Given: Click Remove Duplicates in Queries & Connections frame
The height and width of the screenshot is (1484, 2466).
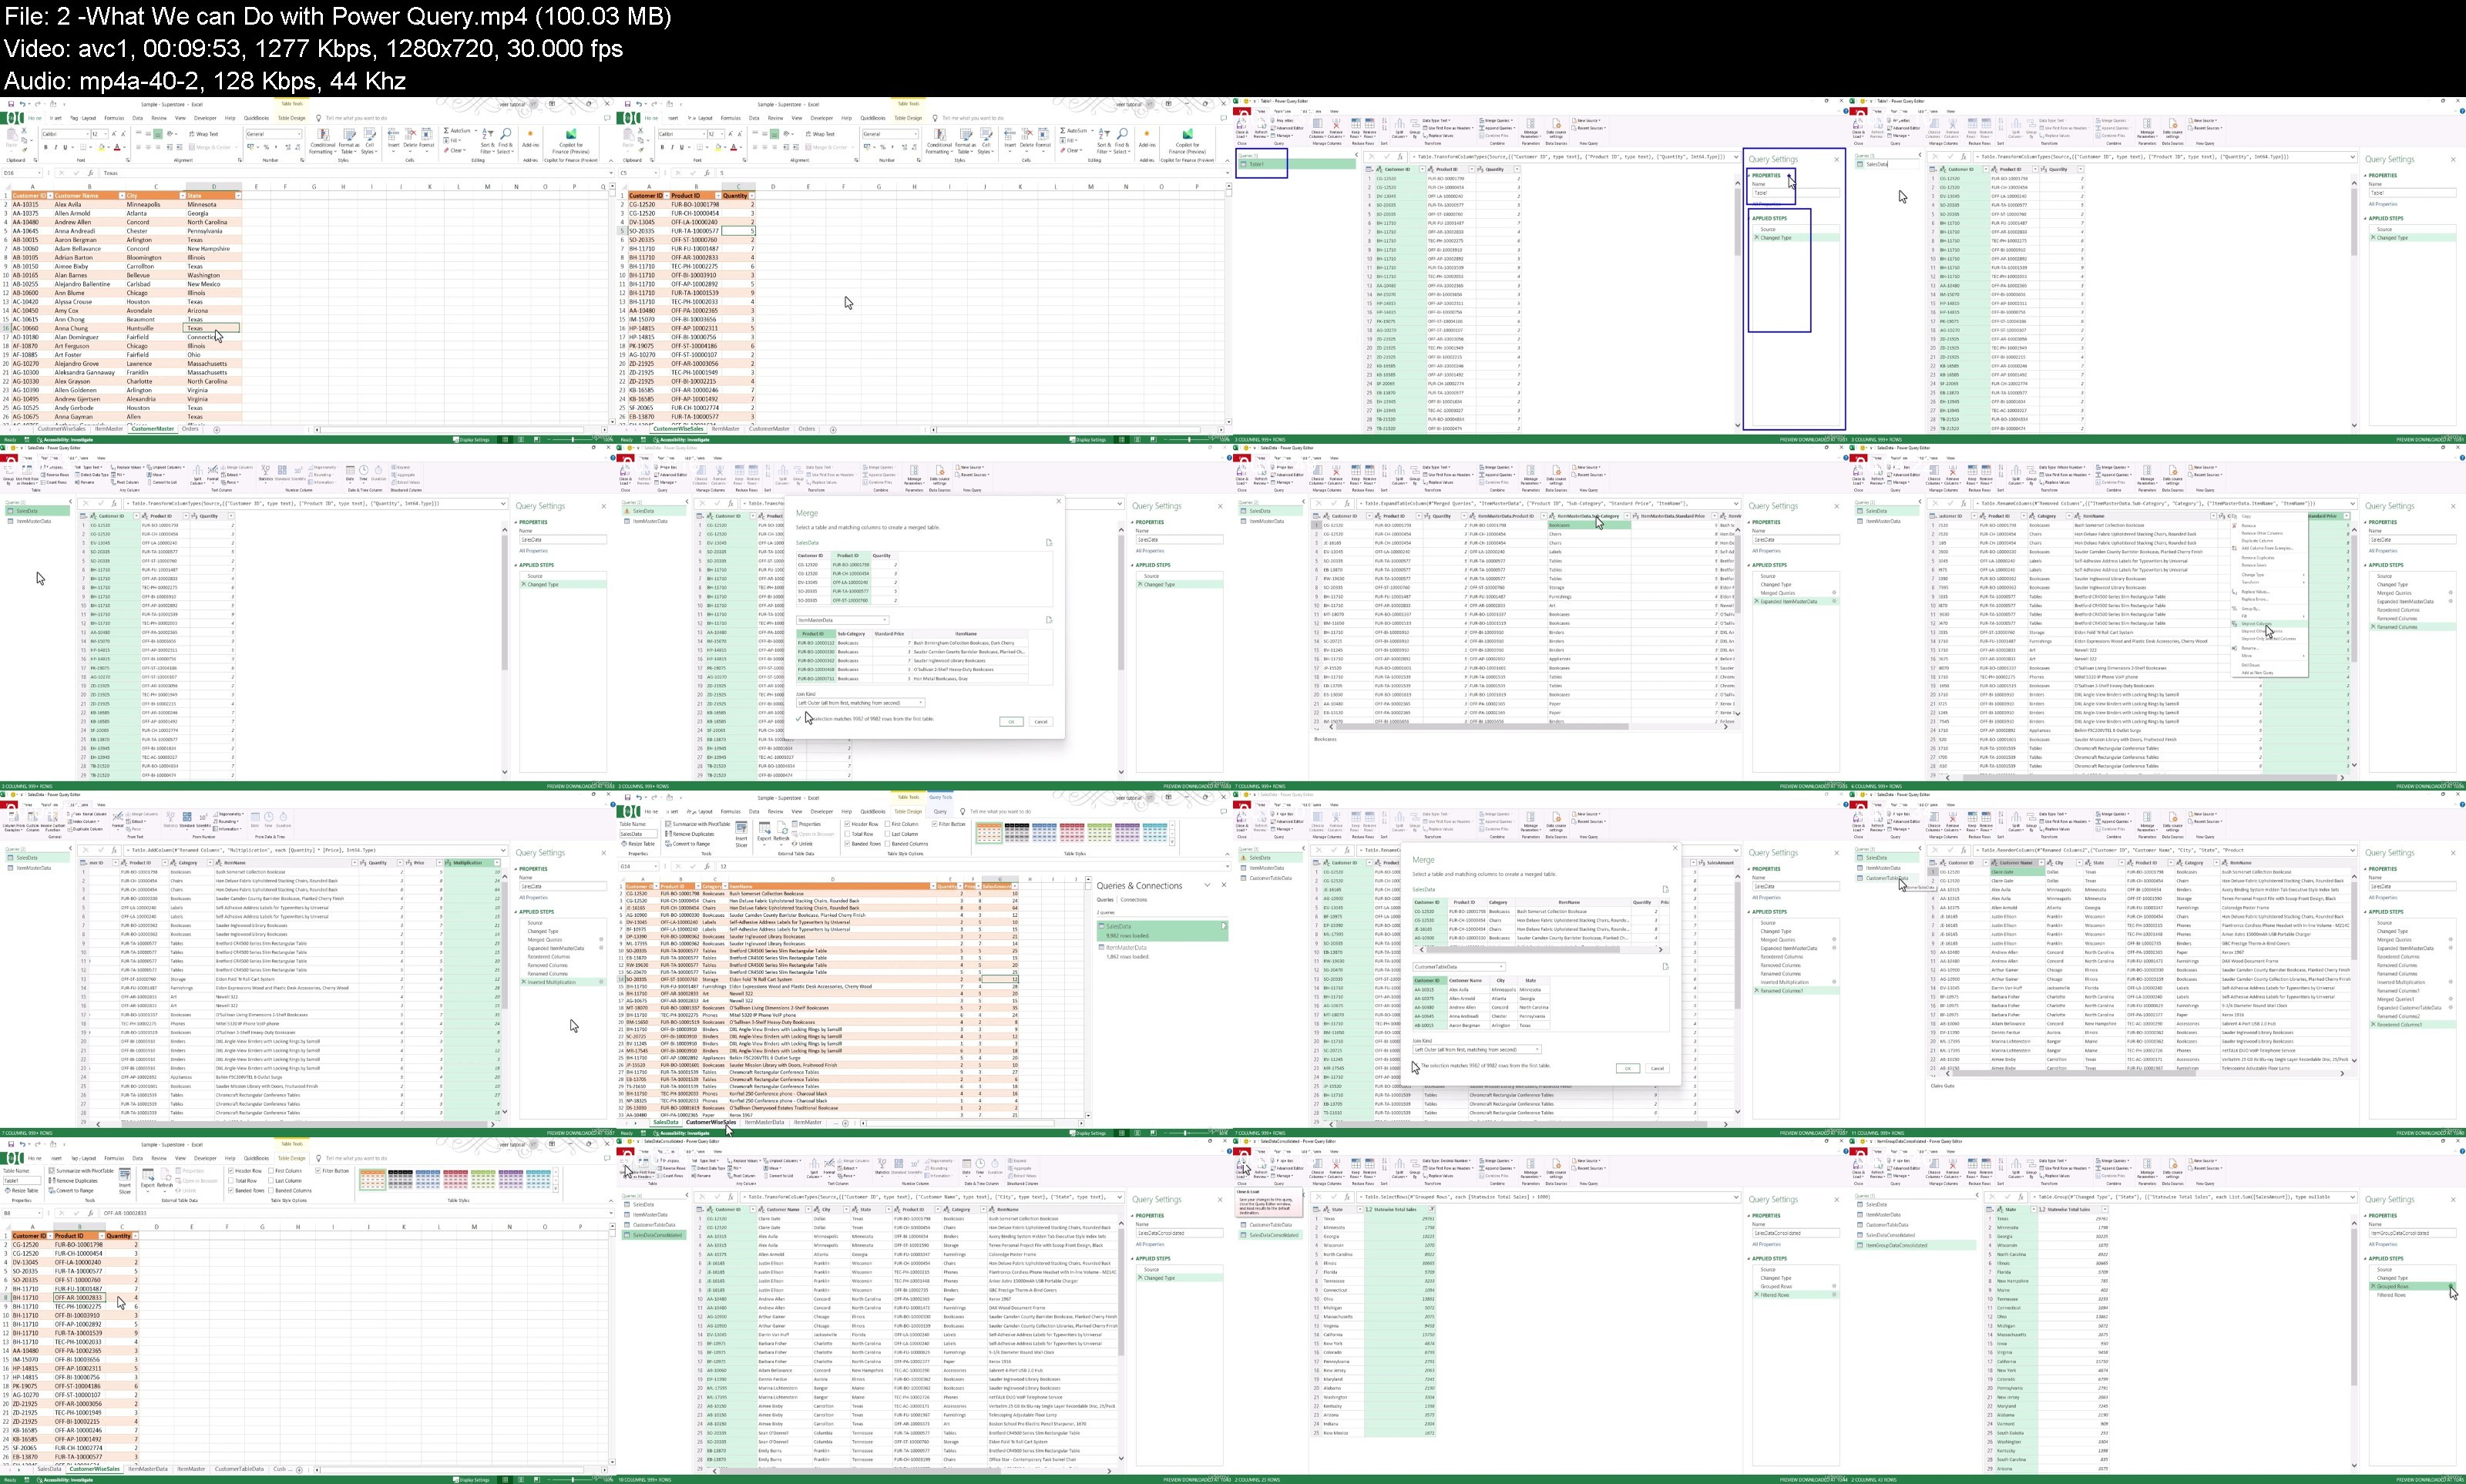Looking at the screenshot, I should pyautogui.click(x=690, y=834).
